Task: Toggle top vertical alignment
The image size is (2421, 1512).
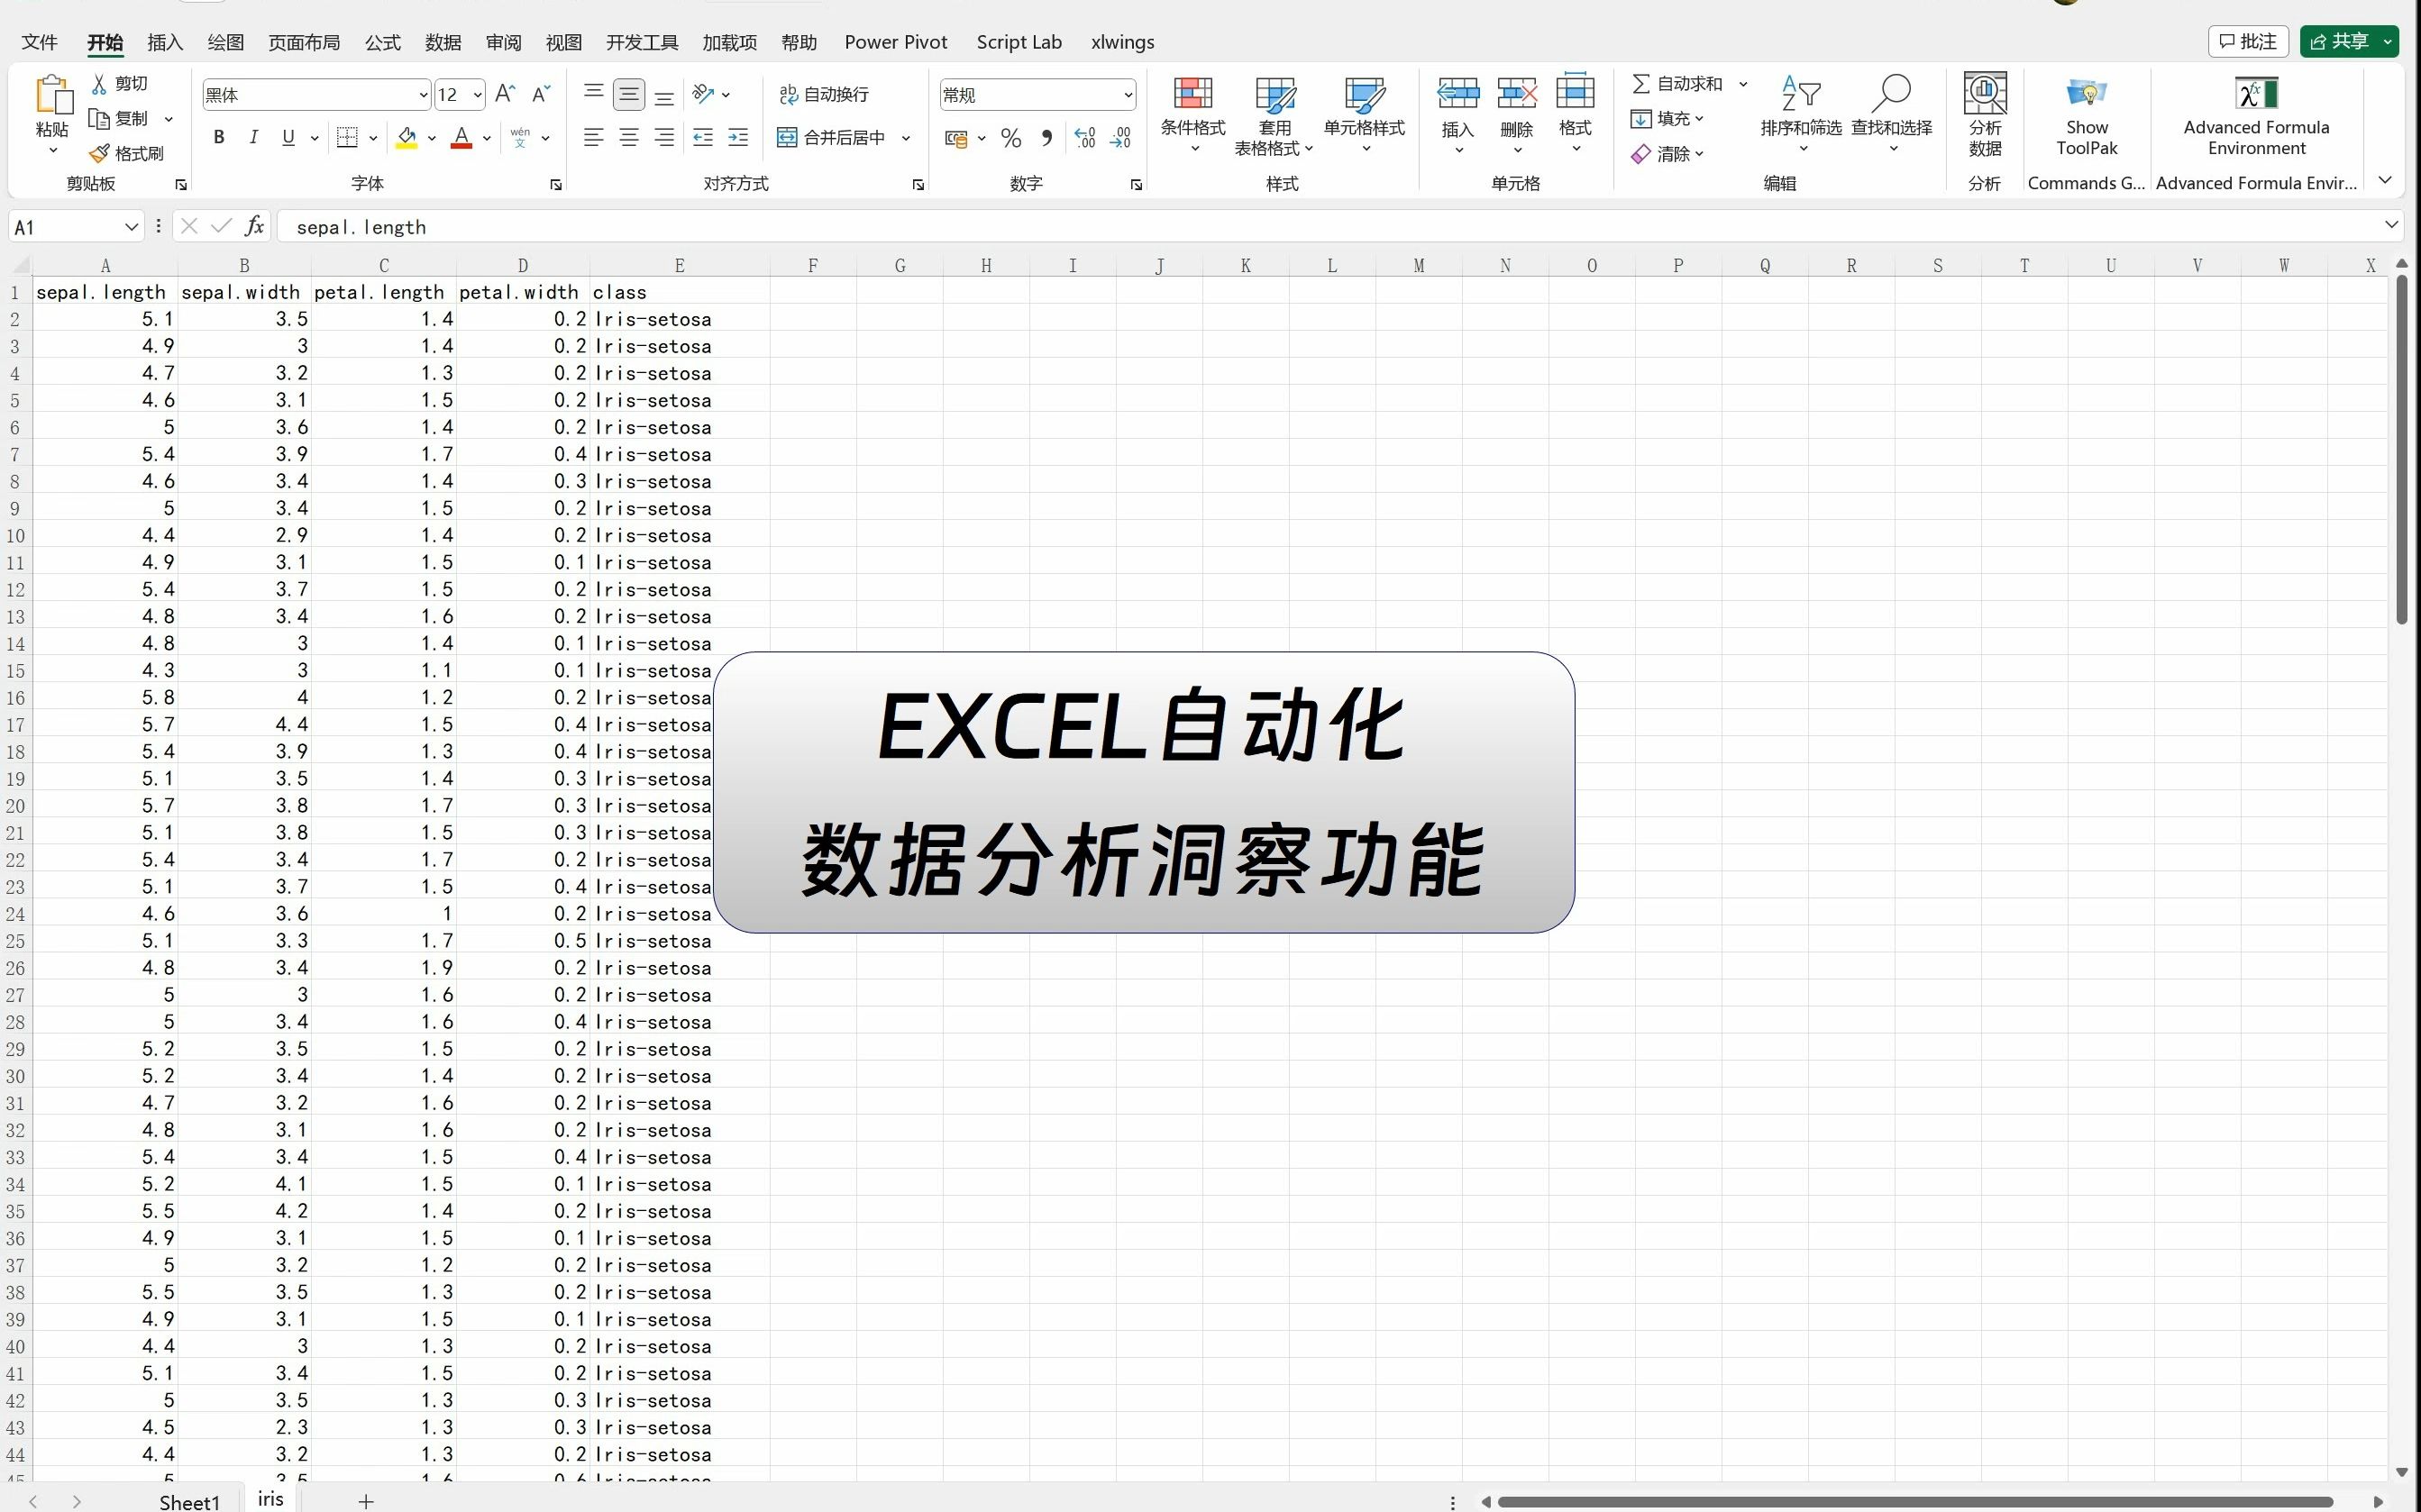Action: tap(594, 94)
